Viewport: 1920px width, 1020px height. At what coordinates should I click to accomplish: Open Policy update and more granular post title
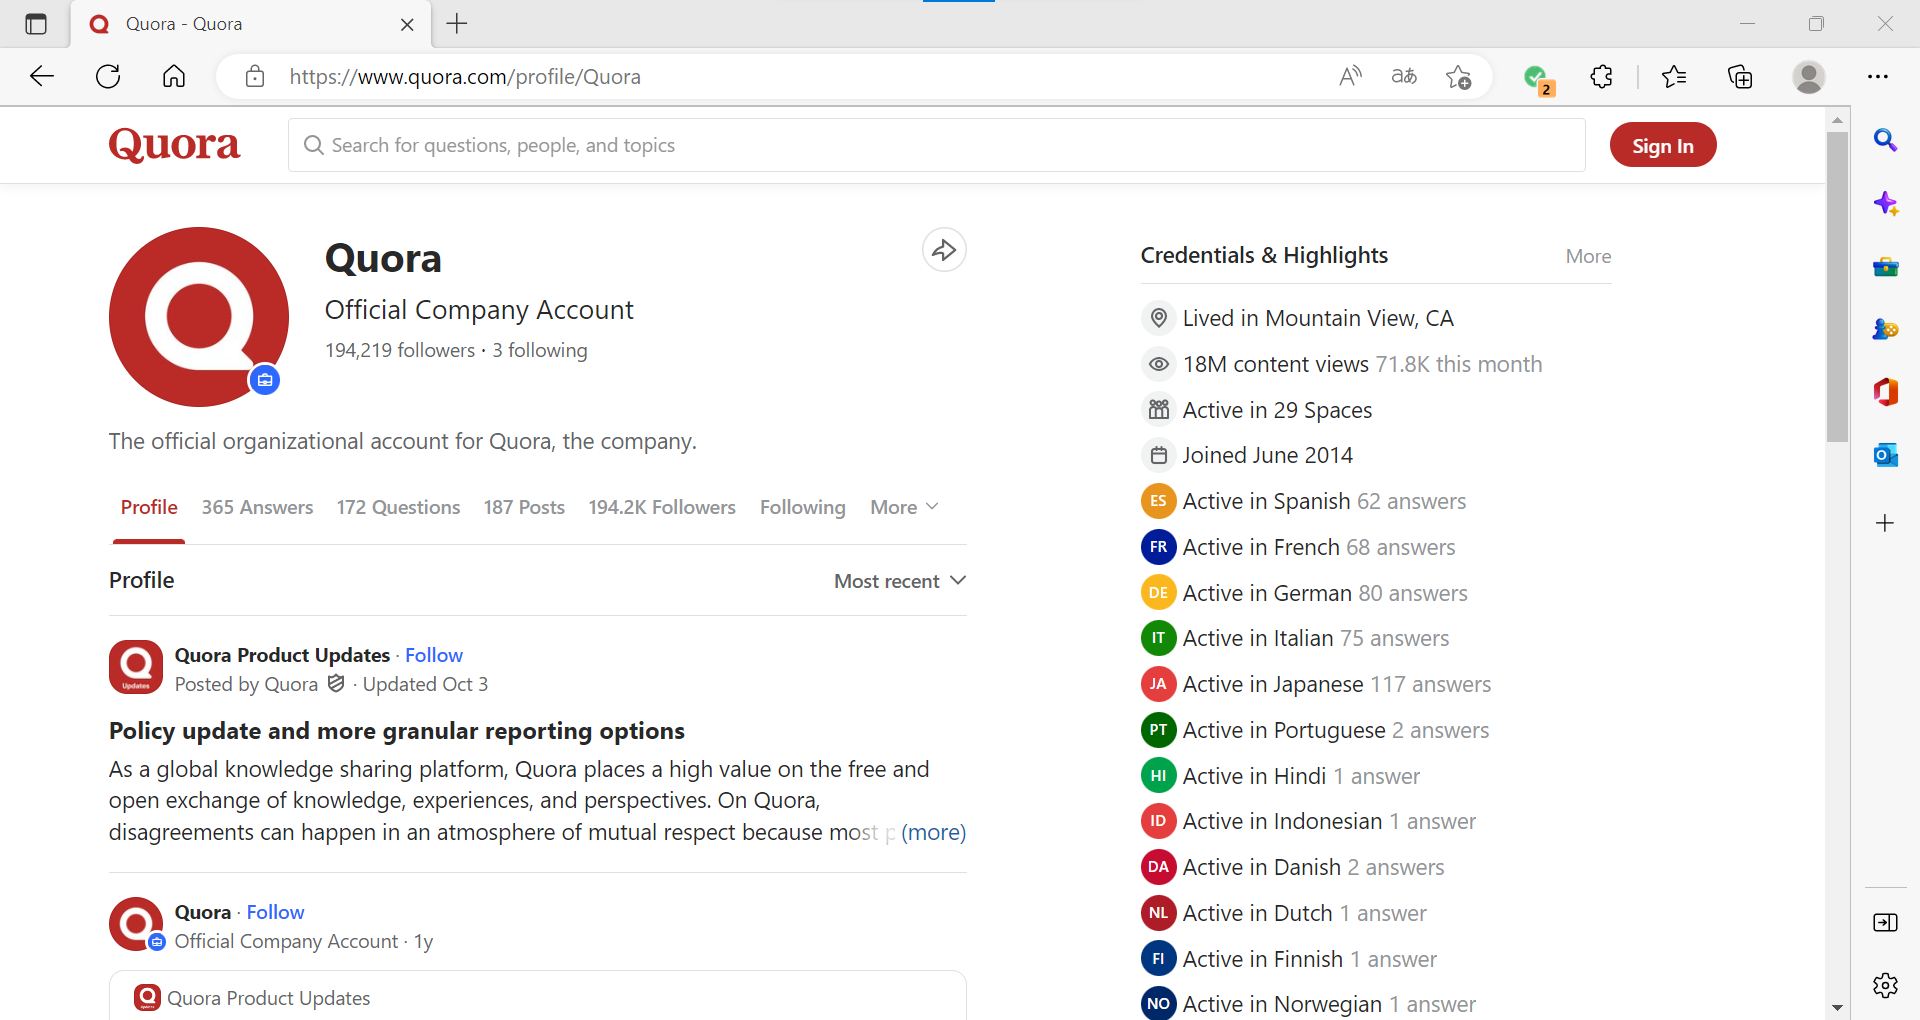[x=397, y=731]
